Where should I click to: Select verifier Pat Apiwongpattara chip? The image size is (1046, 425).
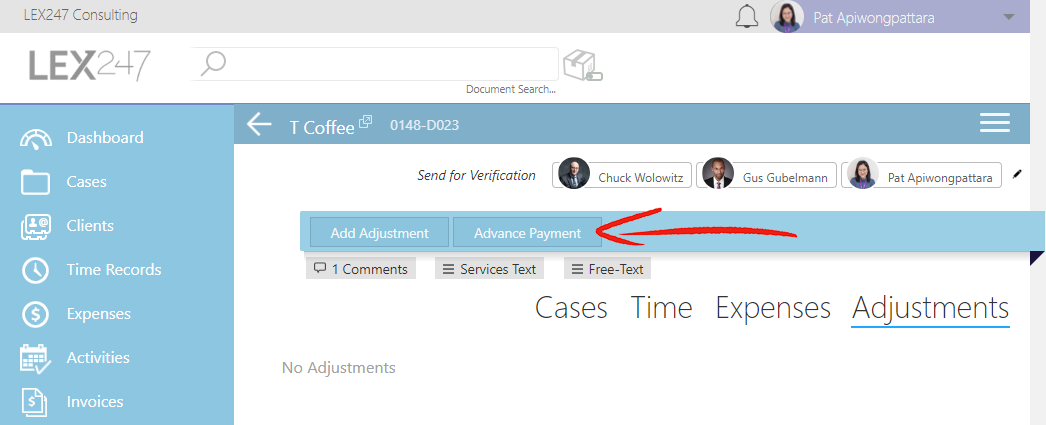pos(921,175)
